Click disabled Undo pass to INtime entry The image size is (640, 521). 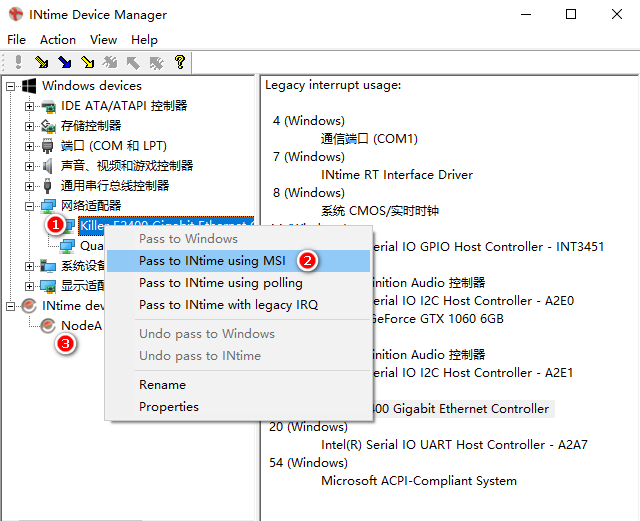pyautogui.click(x=238, y=356)
